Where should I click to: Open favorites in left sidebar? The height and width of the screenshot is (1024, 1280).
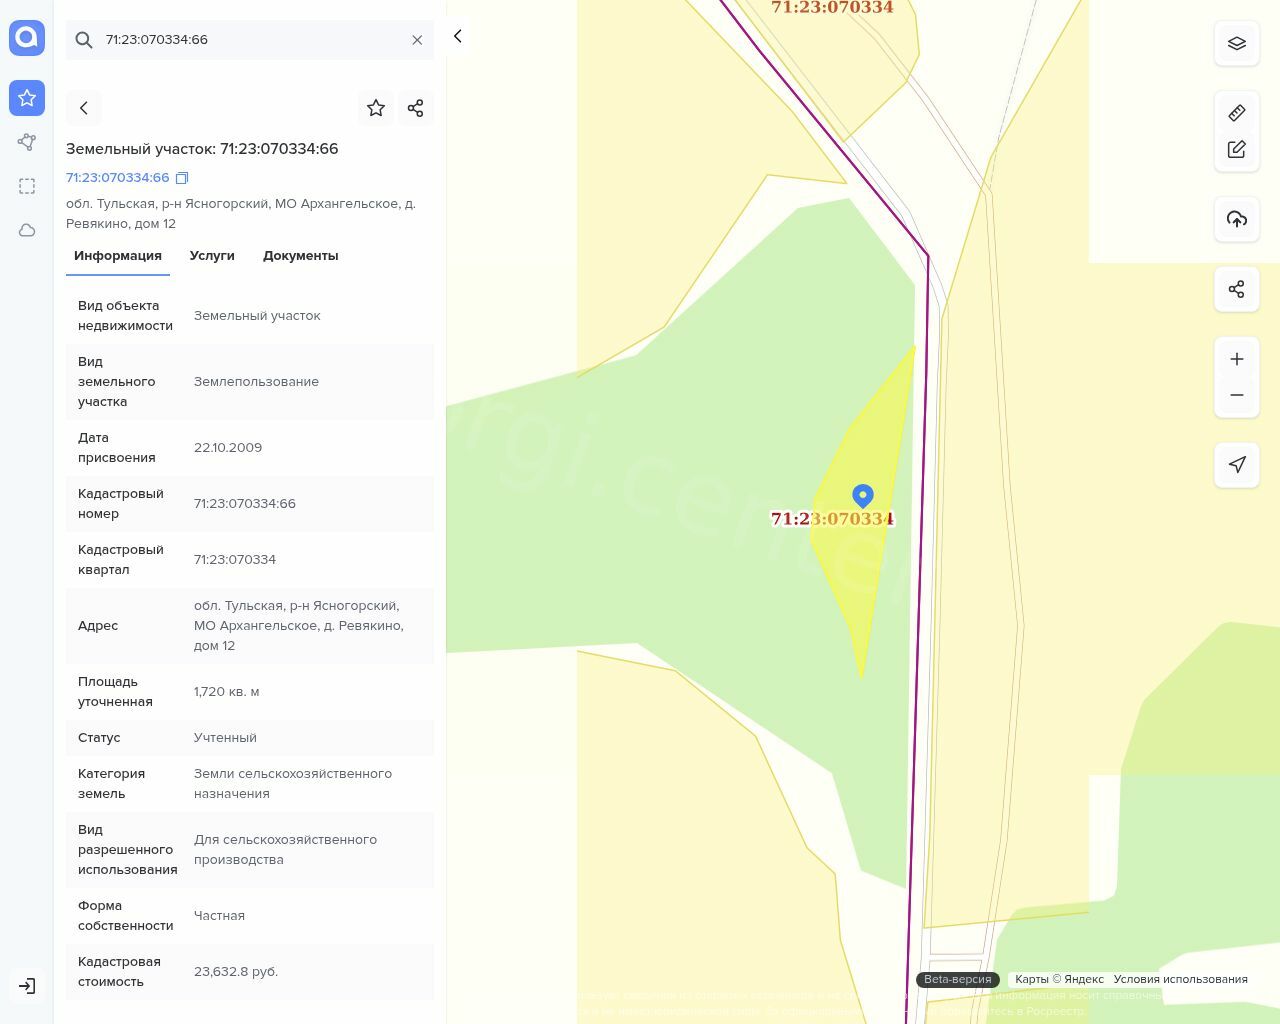pos(27,98)
